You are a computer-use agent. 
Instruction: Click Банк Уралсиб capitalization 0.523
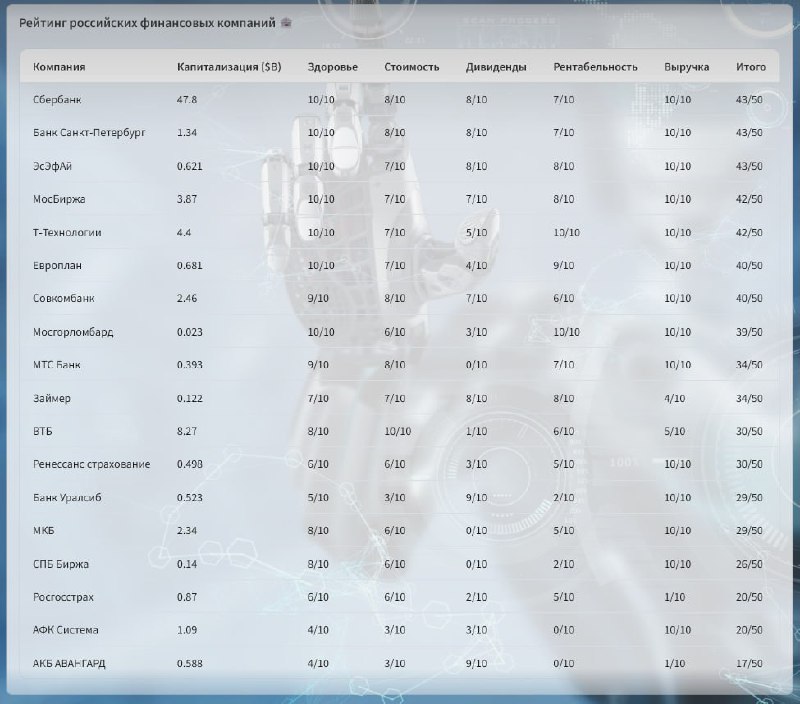pos(190,497)
